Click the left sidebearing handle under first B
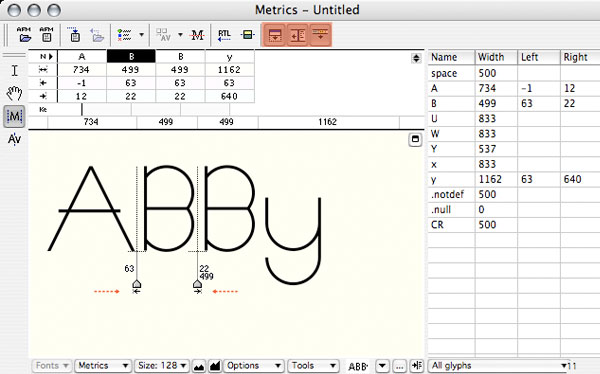The height and width of the screenshot is (374, 600). pyautogui.click(x=137, y=284)
